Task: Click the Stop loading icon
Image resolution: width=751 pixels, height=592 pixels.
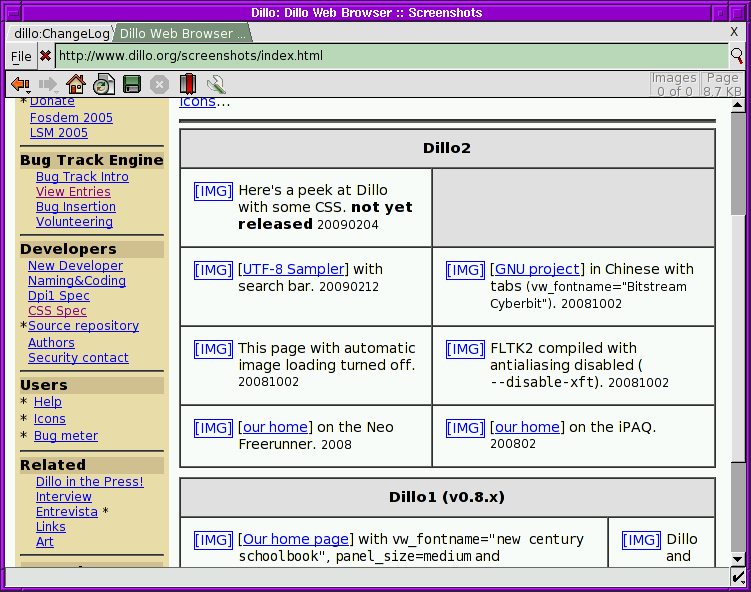Action: point(159,85)
